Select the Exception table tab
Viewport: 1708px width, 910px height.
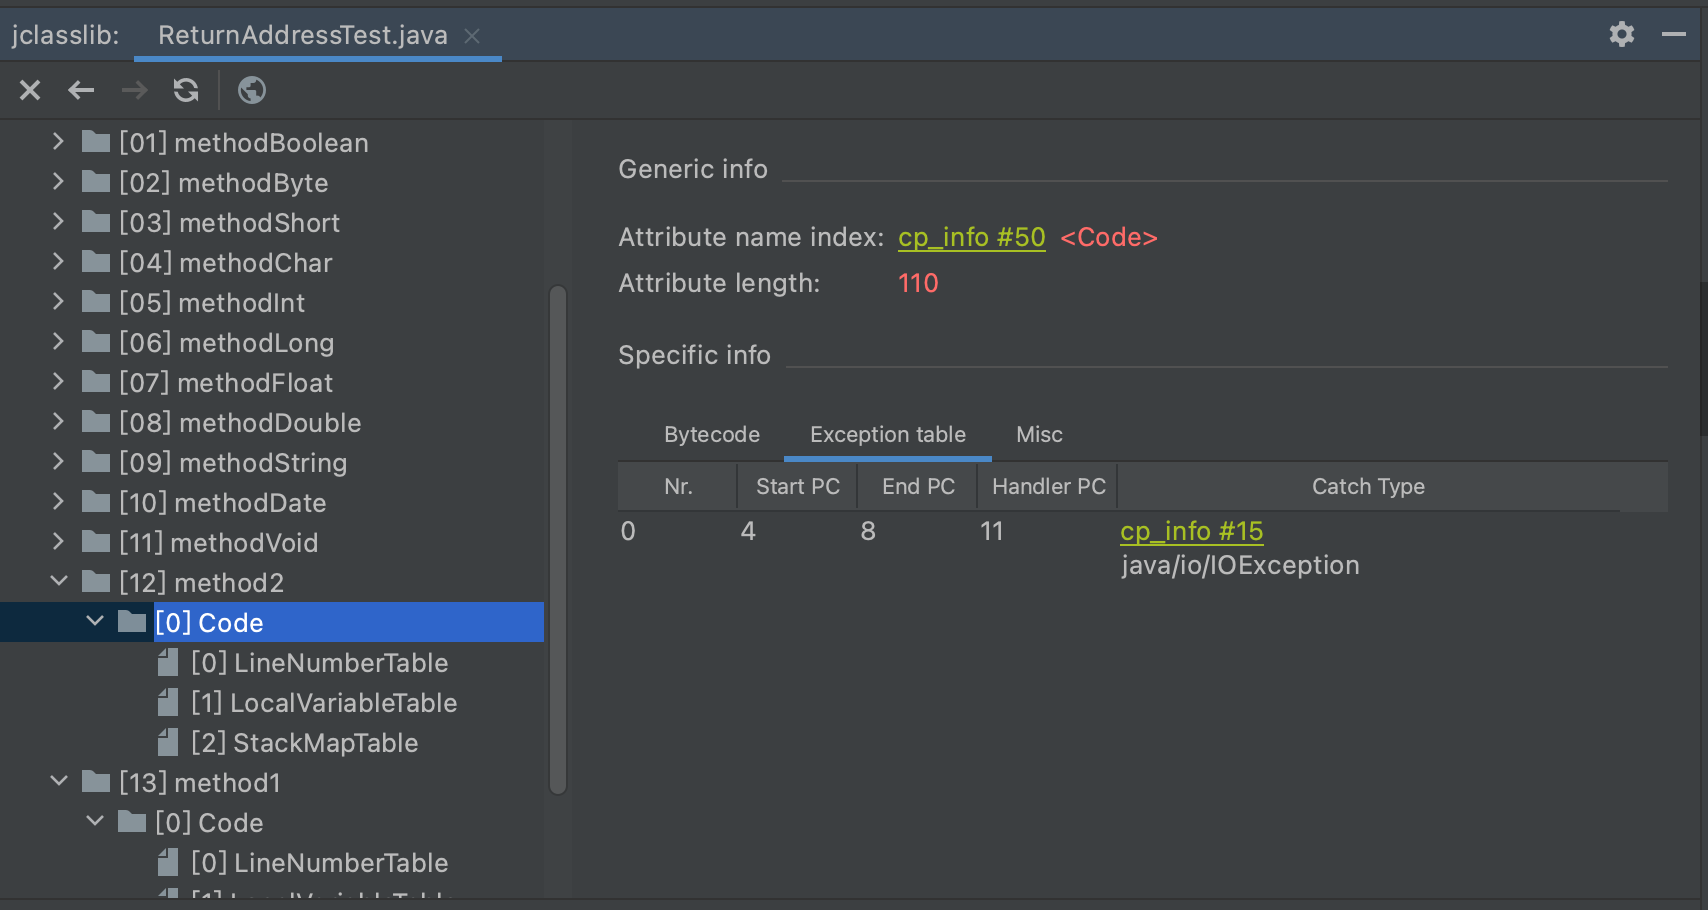[x=887, y=435]
